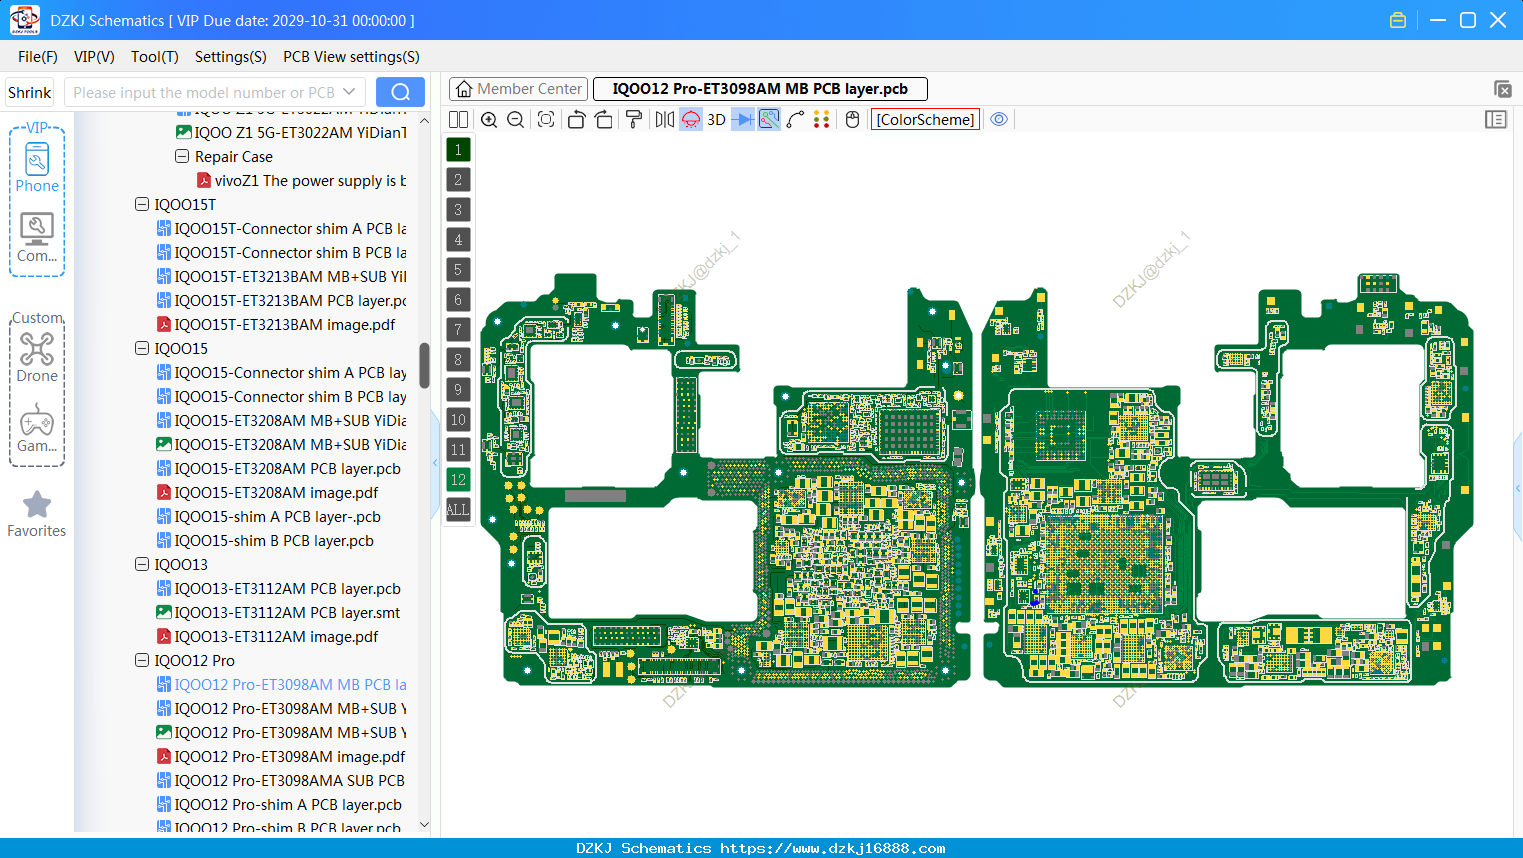Select the Computer category icon
This screenshot has width=1523, height=858.
coord(37,237)
